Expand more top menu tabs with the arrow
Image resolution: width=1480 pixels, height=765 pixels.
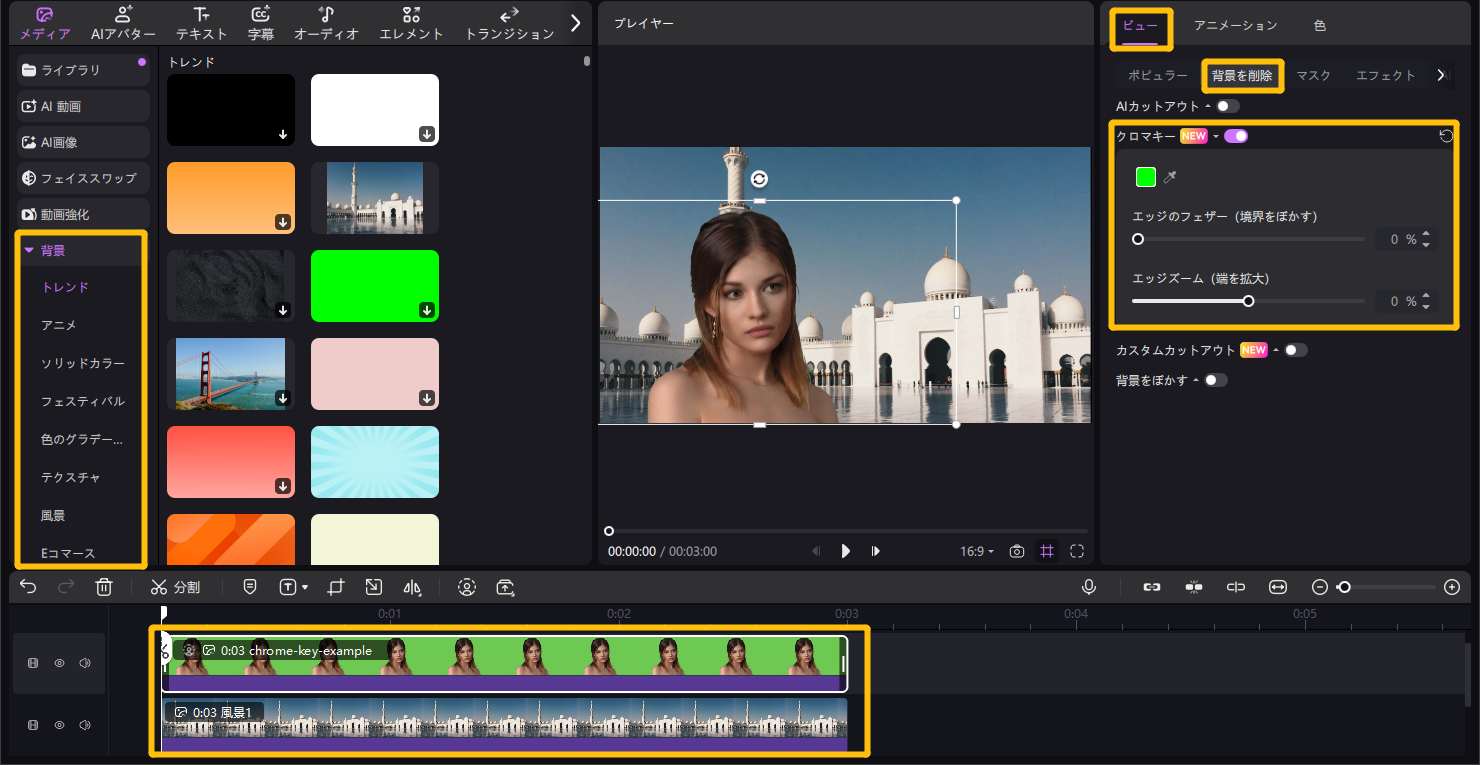(x=575, y=23)
